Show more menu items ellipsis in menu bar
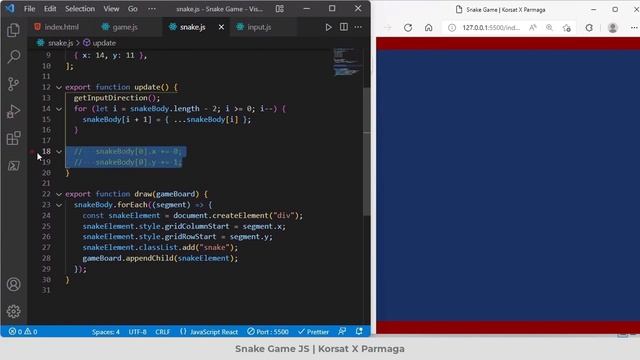 [152, 9]
